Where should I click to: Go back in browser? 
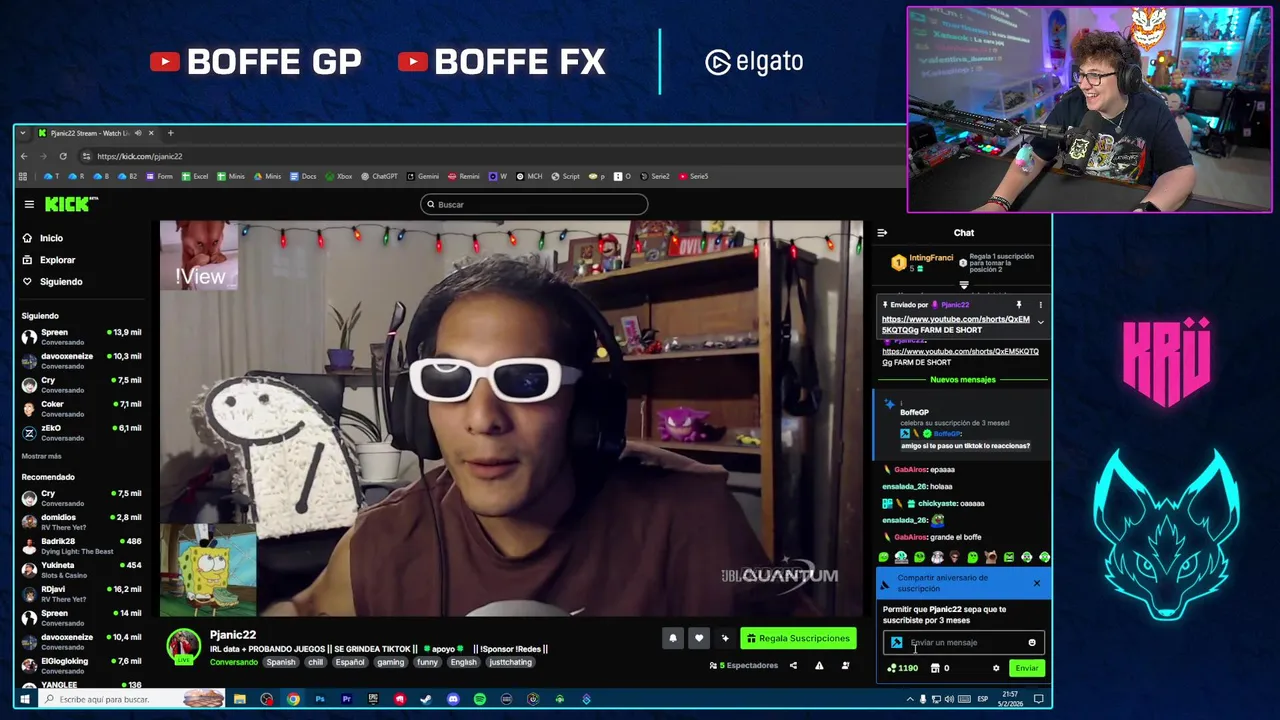[x=26, y=156]
